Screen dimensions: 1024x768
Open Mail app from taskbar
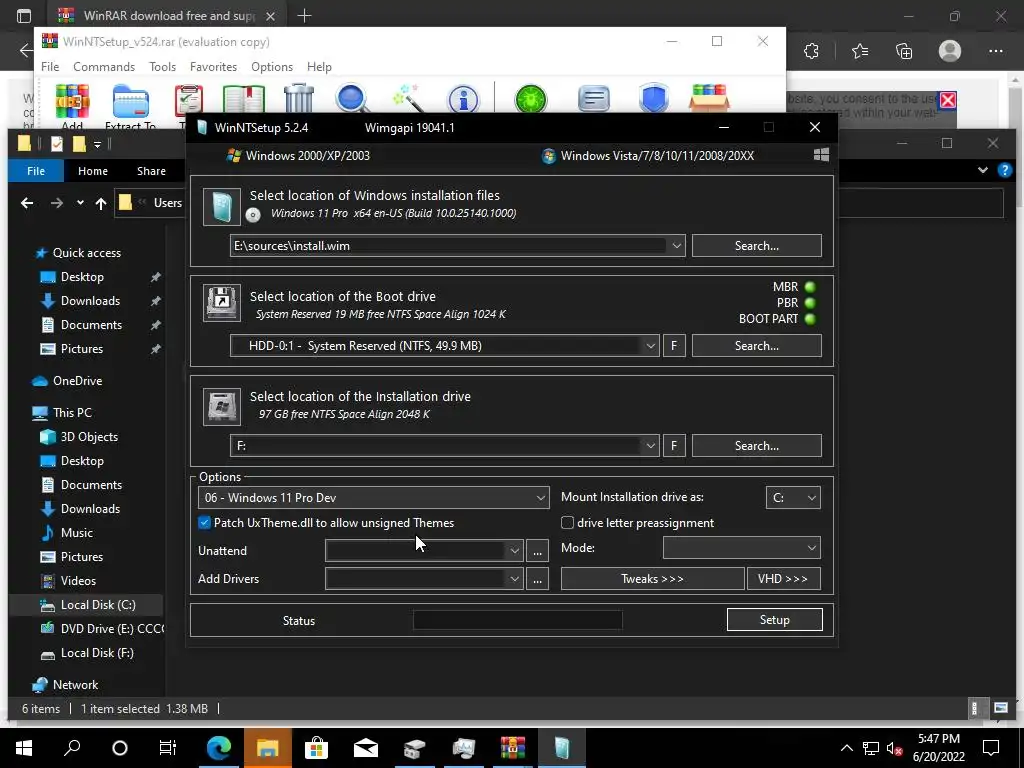coord(366,748)
